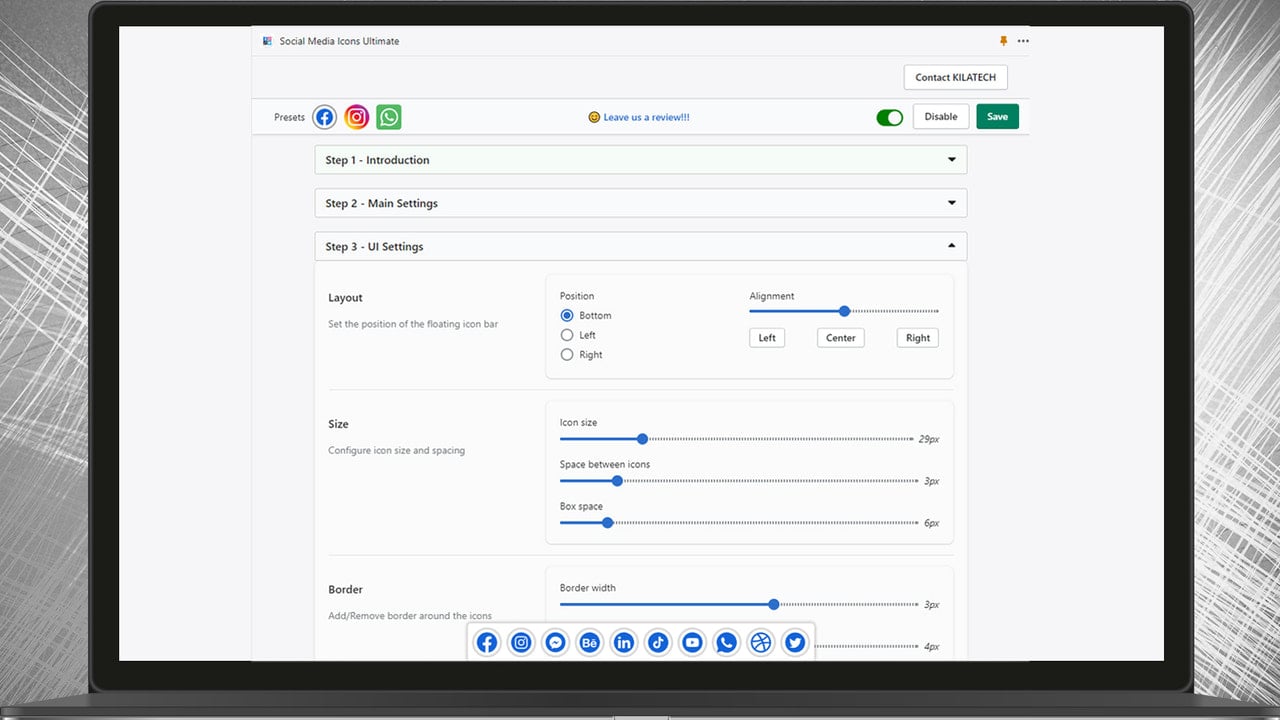Click the Behance icon in floating bar
Image resolution: width=1280 pixels, height=720 pixels.
(x=589, y=643)
